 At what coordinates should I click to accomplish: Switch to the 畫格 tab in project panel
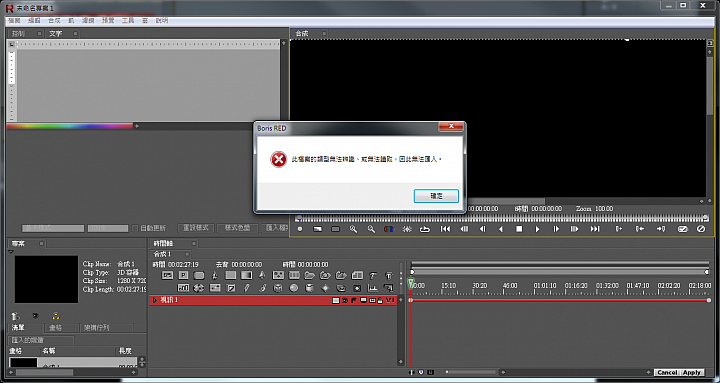56,328
